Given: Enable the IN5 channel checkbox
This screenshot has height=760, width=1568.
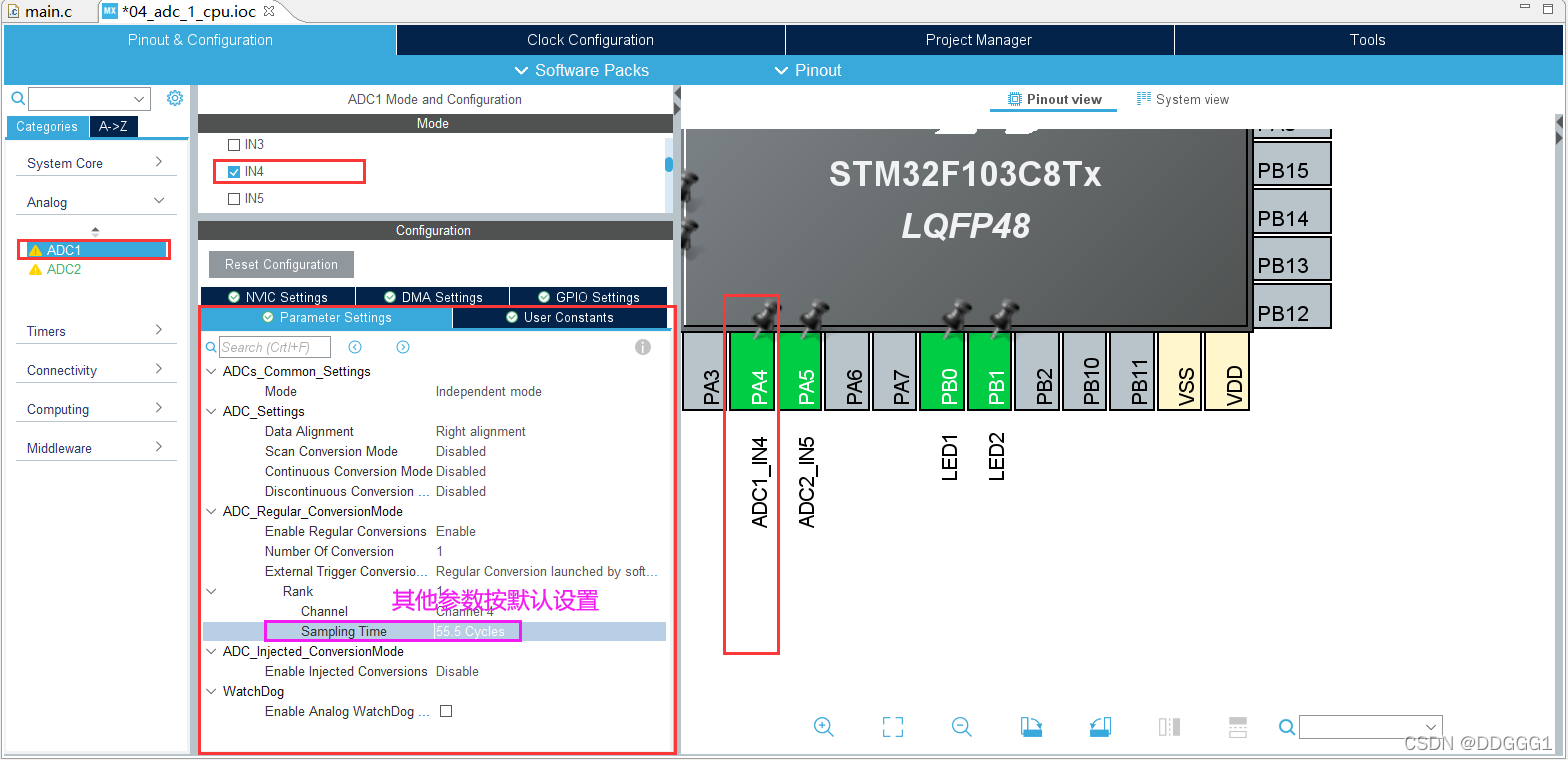Looking at the screenshot, I should [x=234, y=199].
